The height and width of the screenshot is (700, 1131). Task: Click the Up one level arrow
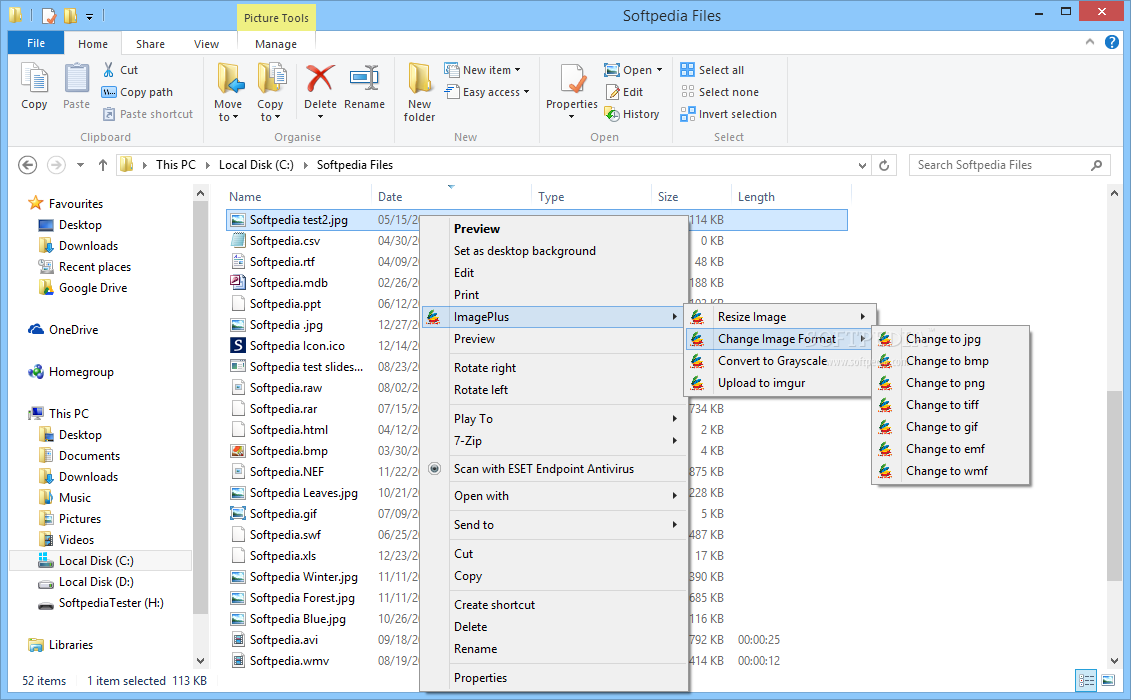pyautogui.click(x=102, y=165)
